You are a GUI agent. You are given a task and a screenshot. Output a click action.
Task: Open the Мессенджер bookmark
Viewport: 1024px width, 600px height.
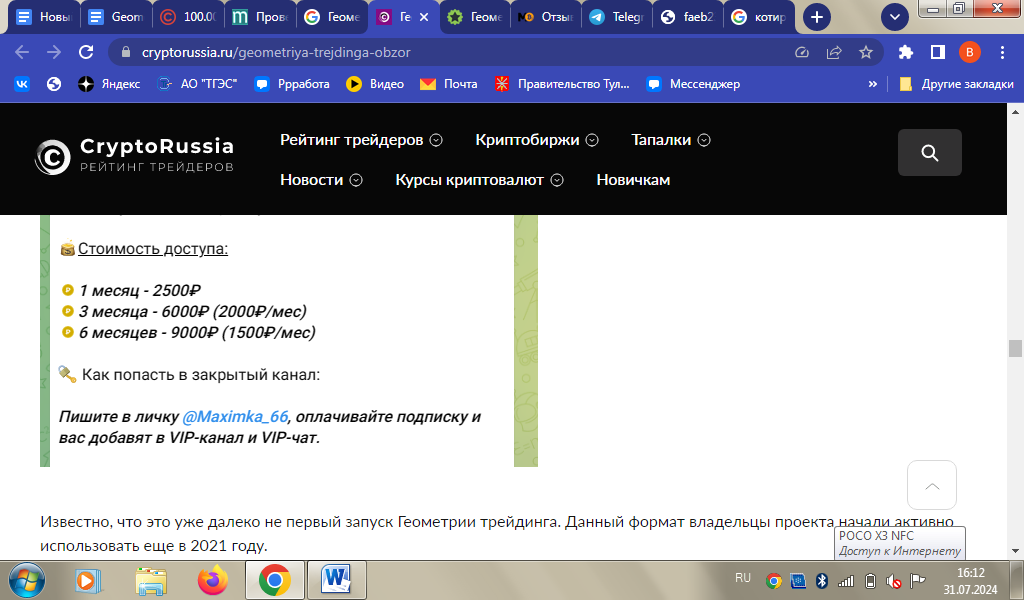point(693,84)
